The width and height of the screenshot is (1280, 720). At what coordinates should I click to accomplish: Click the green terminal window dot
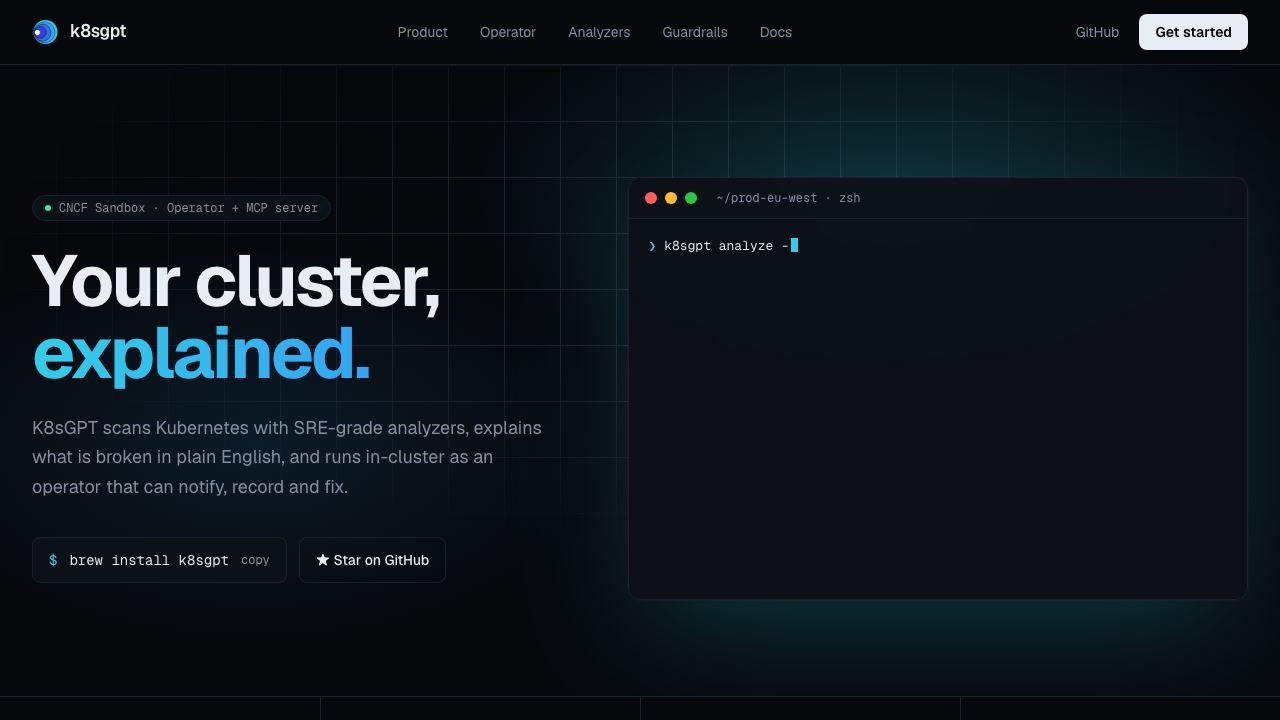coord(691,198)
